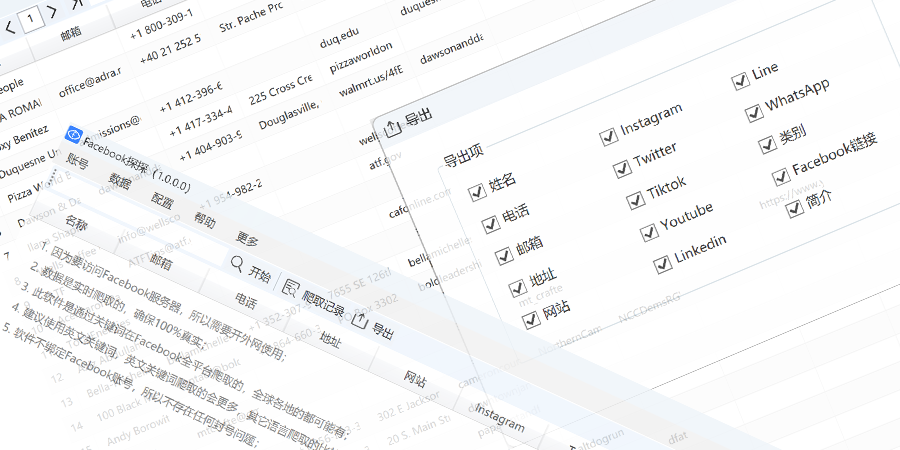Click the lower table 邮箱 column header
Viewport: 900px width, 450px height.
(x=161, y=262)
